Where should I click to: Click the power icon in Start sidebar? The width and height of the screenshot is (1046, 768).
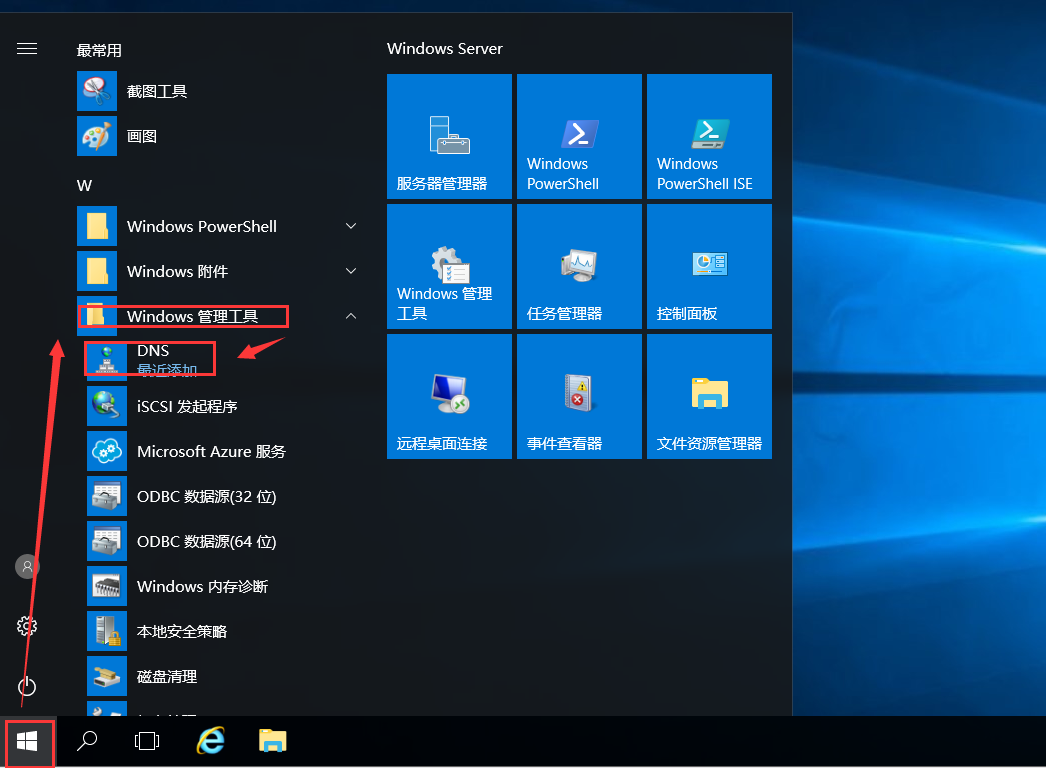point(27,686)
